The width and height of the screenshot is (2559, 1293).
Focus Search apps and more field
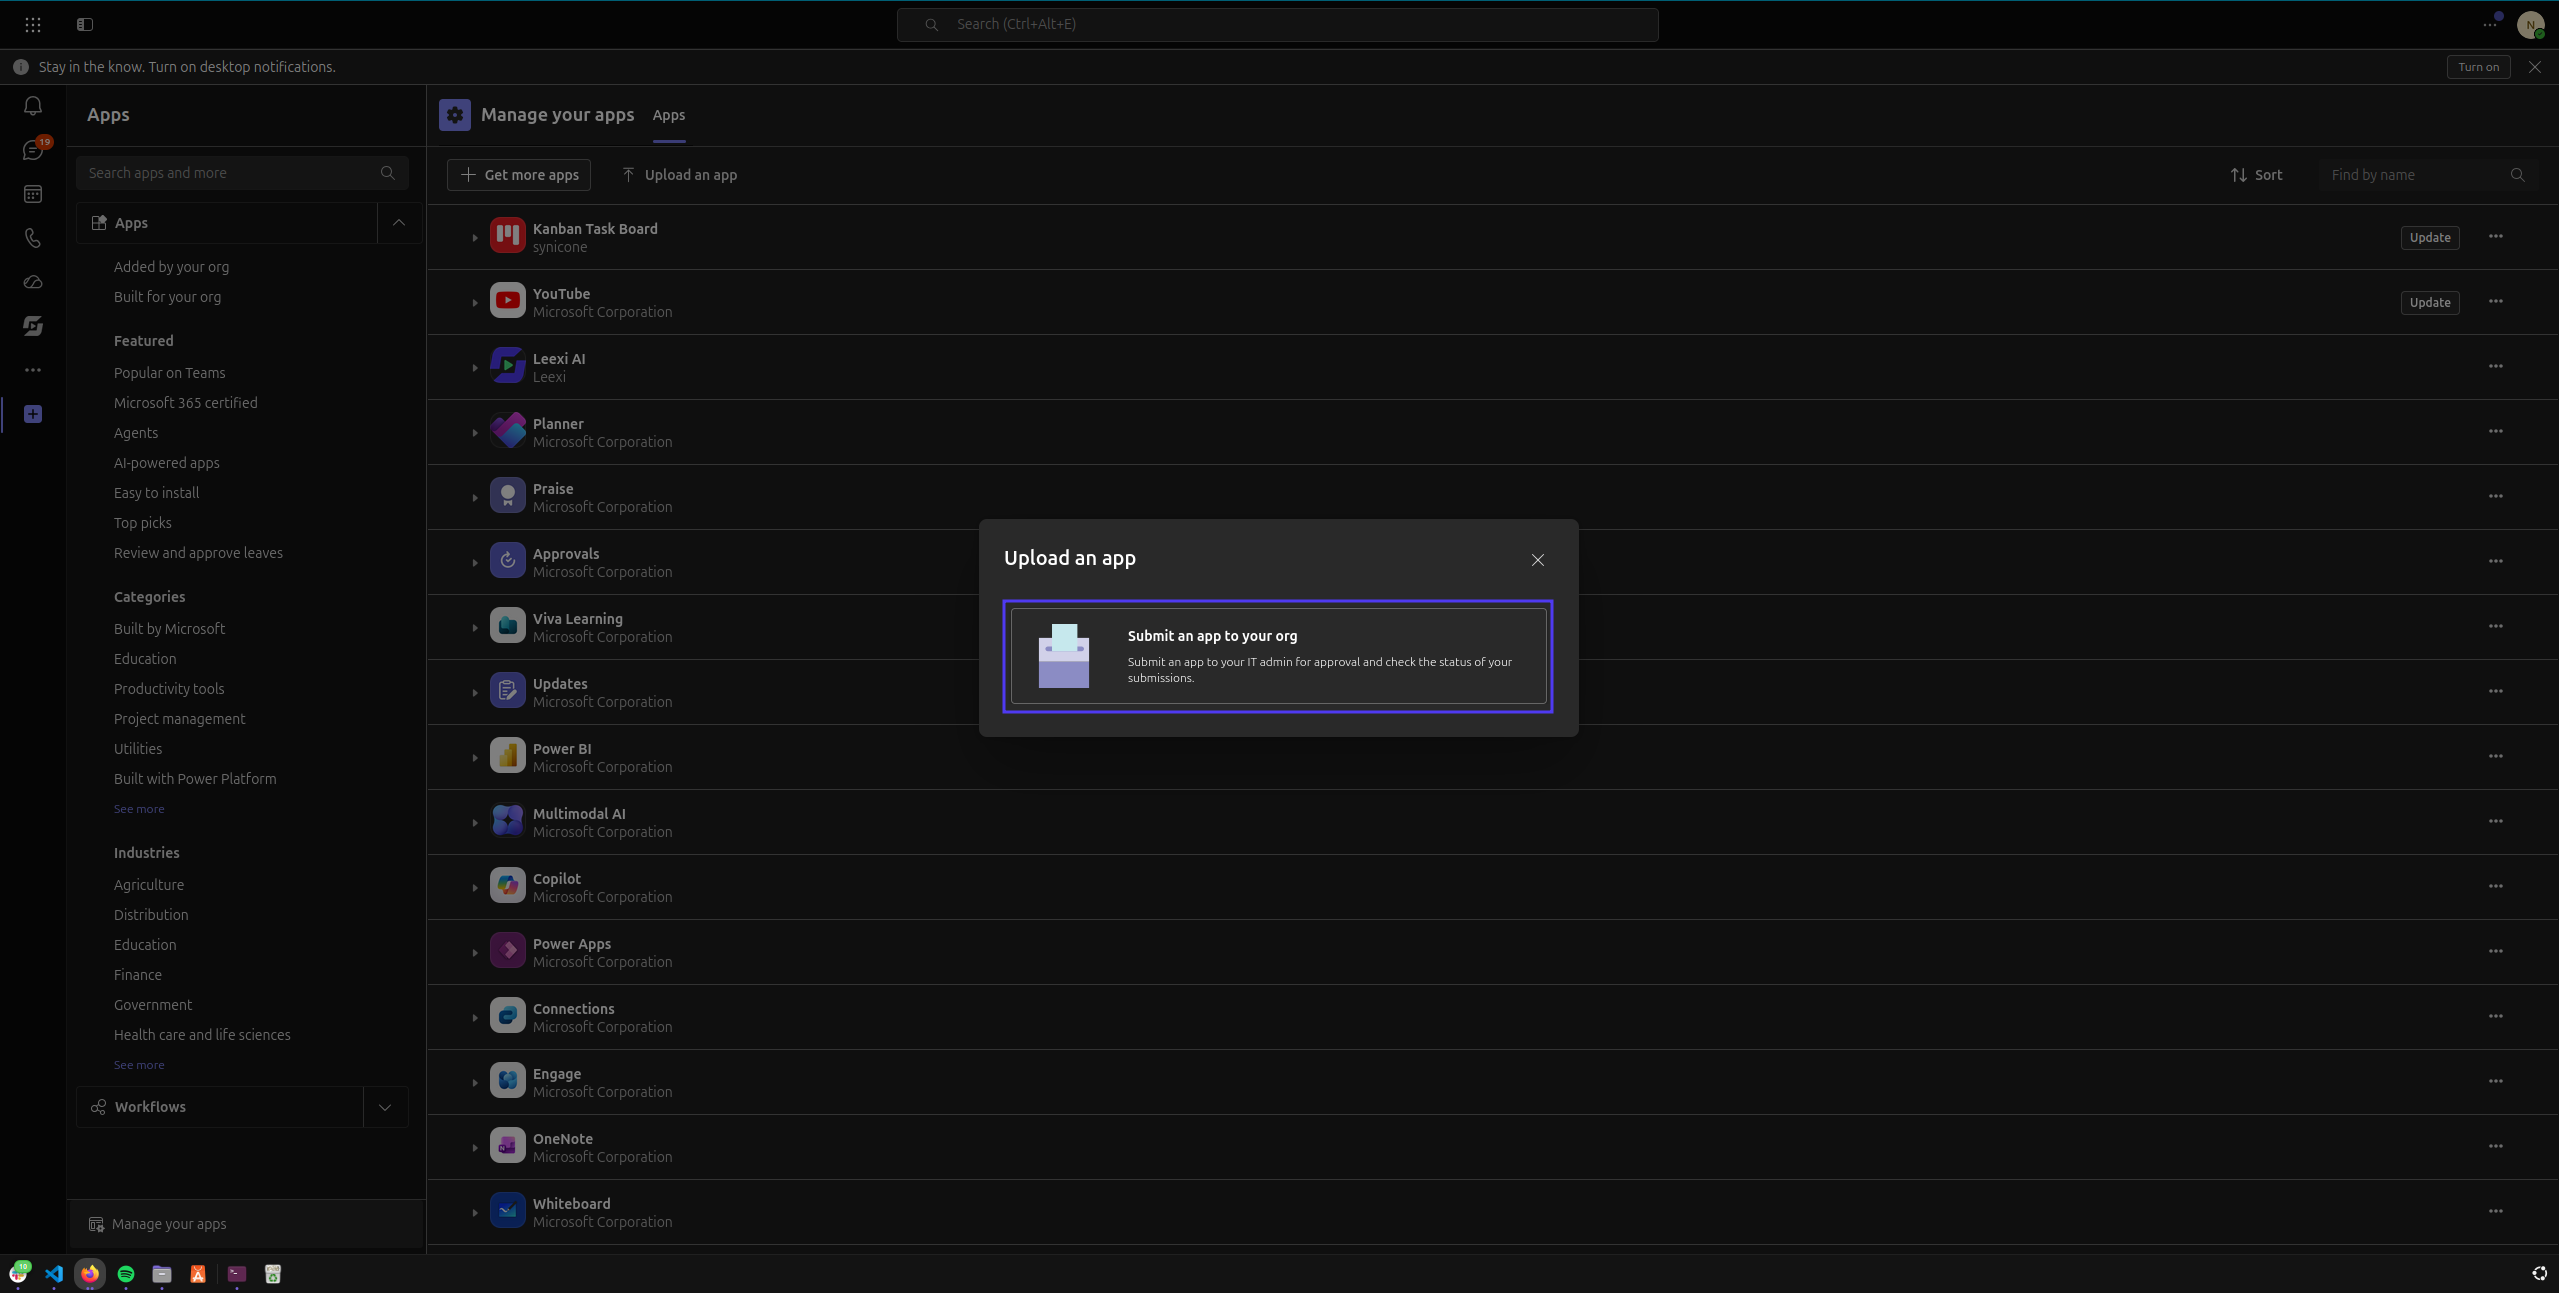[242, 173]
